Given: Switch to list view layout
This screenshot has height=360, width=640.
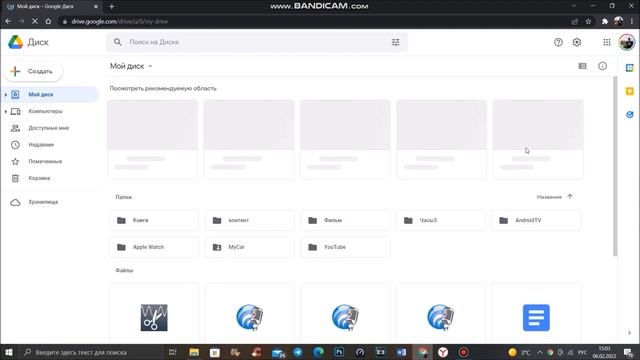Looking at the screenshot, I should (582, 66).
